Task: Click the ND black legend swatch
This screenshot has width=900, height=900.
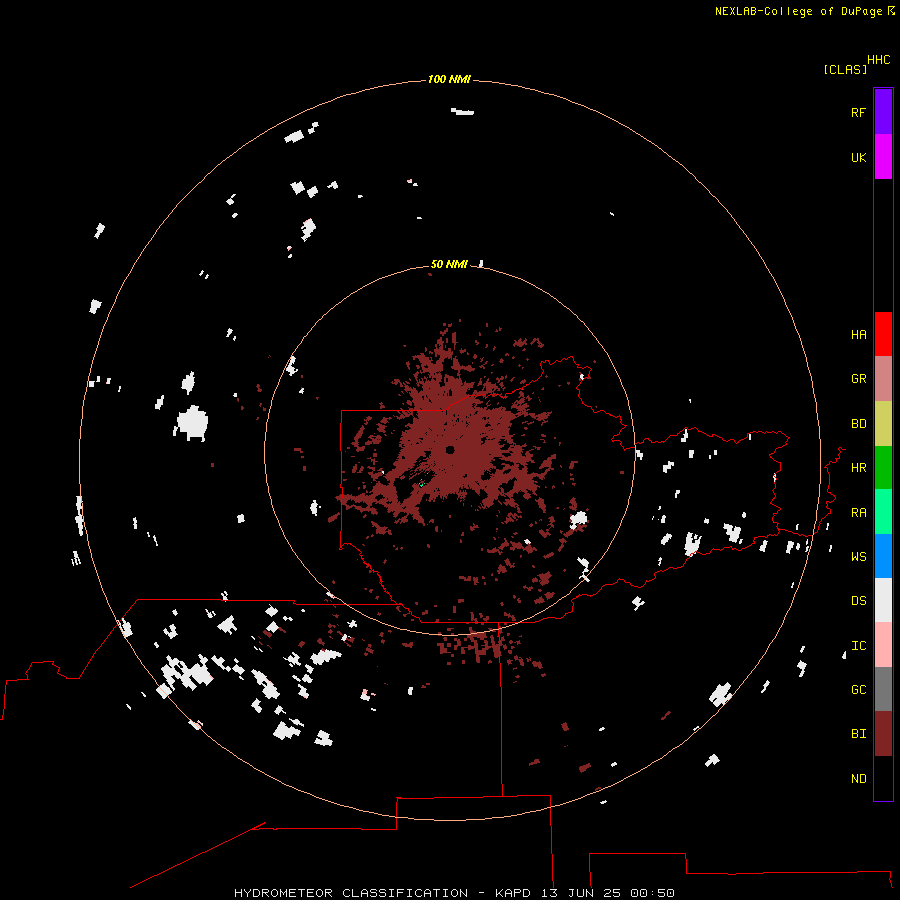Action: (x=883, y=778)
